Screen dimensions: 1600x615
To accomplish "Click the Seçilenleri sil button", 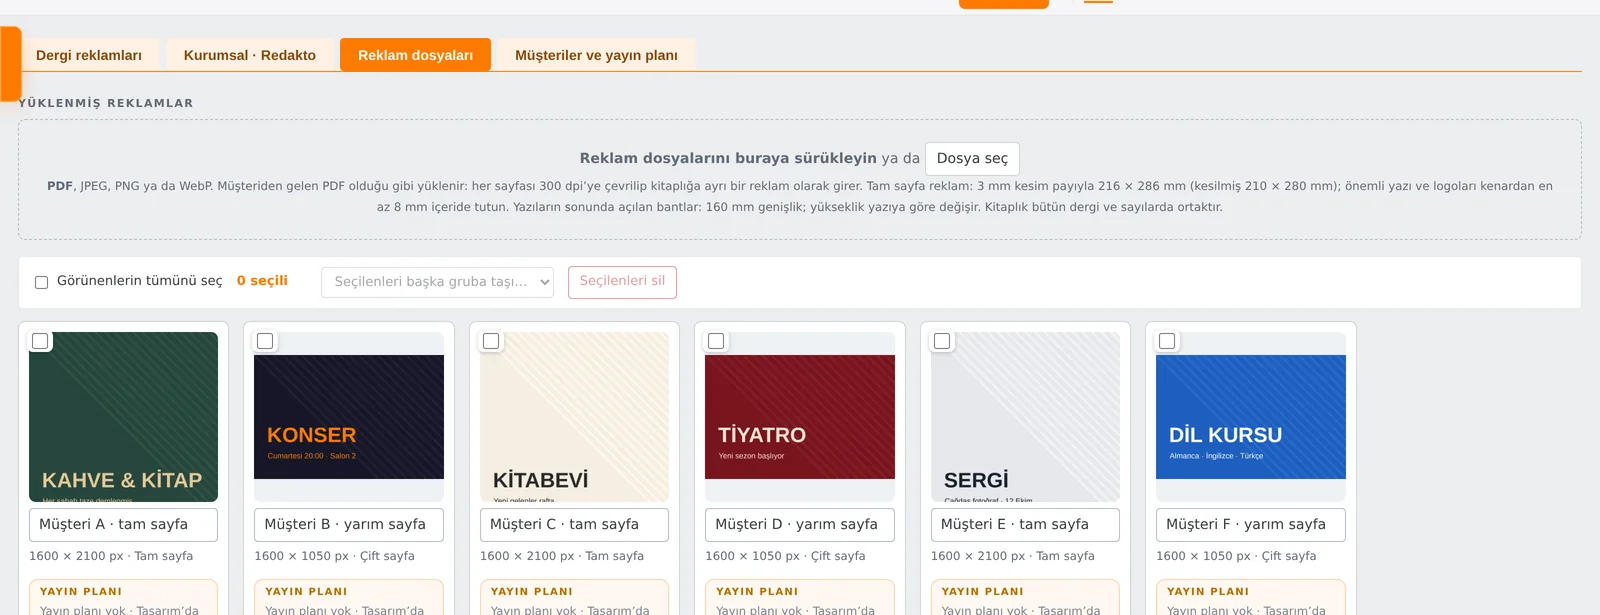I will click(x=622, y=282).
